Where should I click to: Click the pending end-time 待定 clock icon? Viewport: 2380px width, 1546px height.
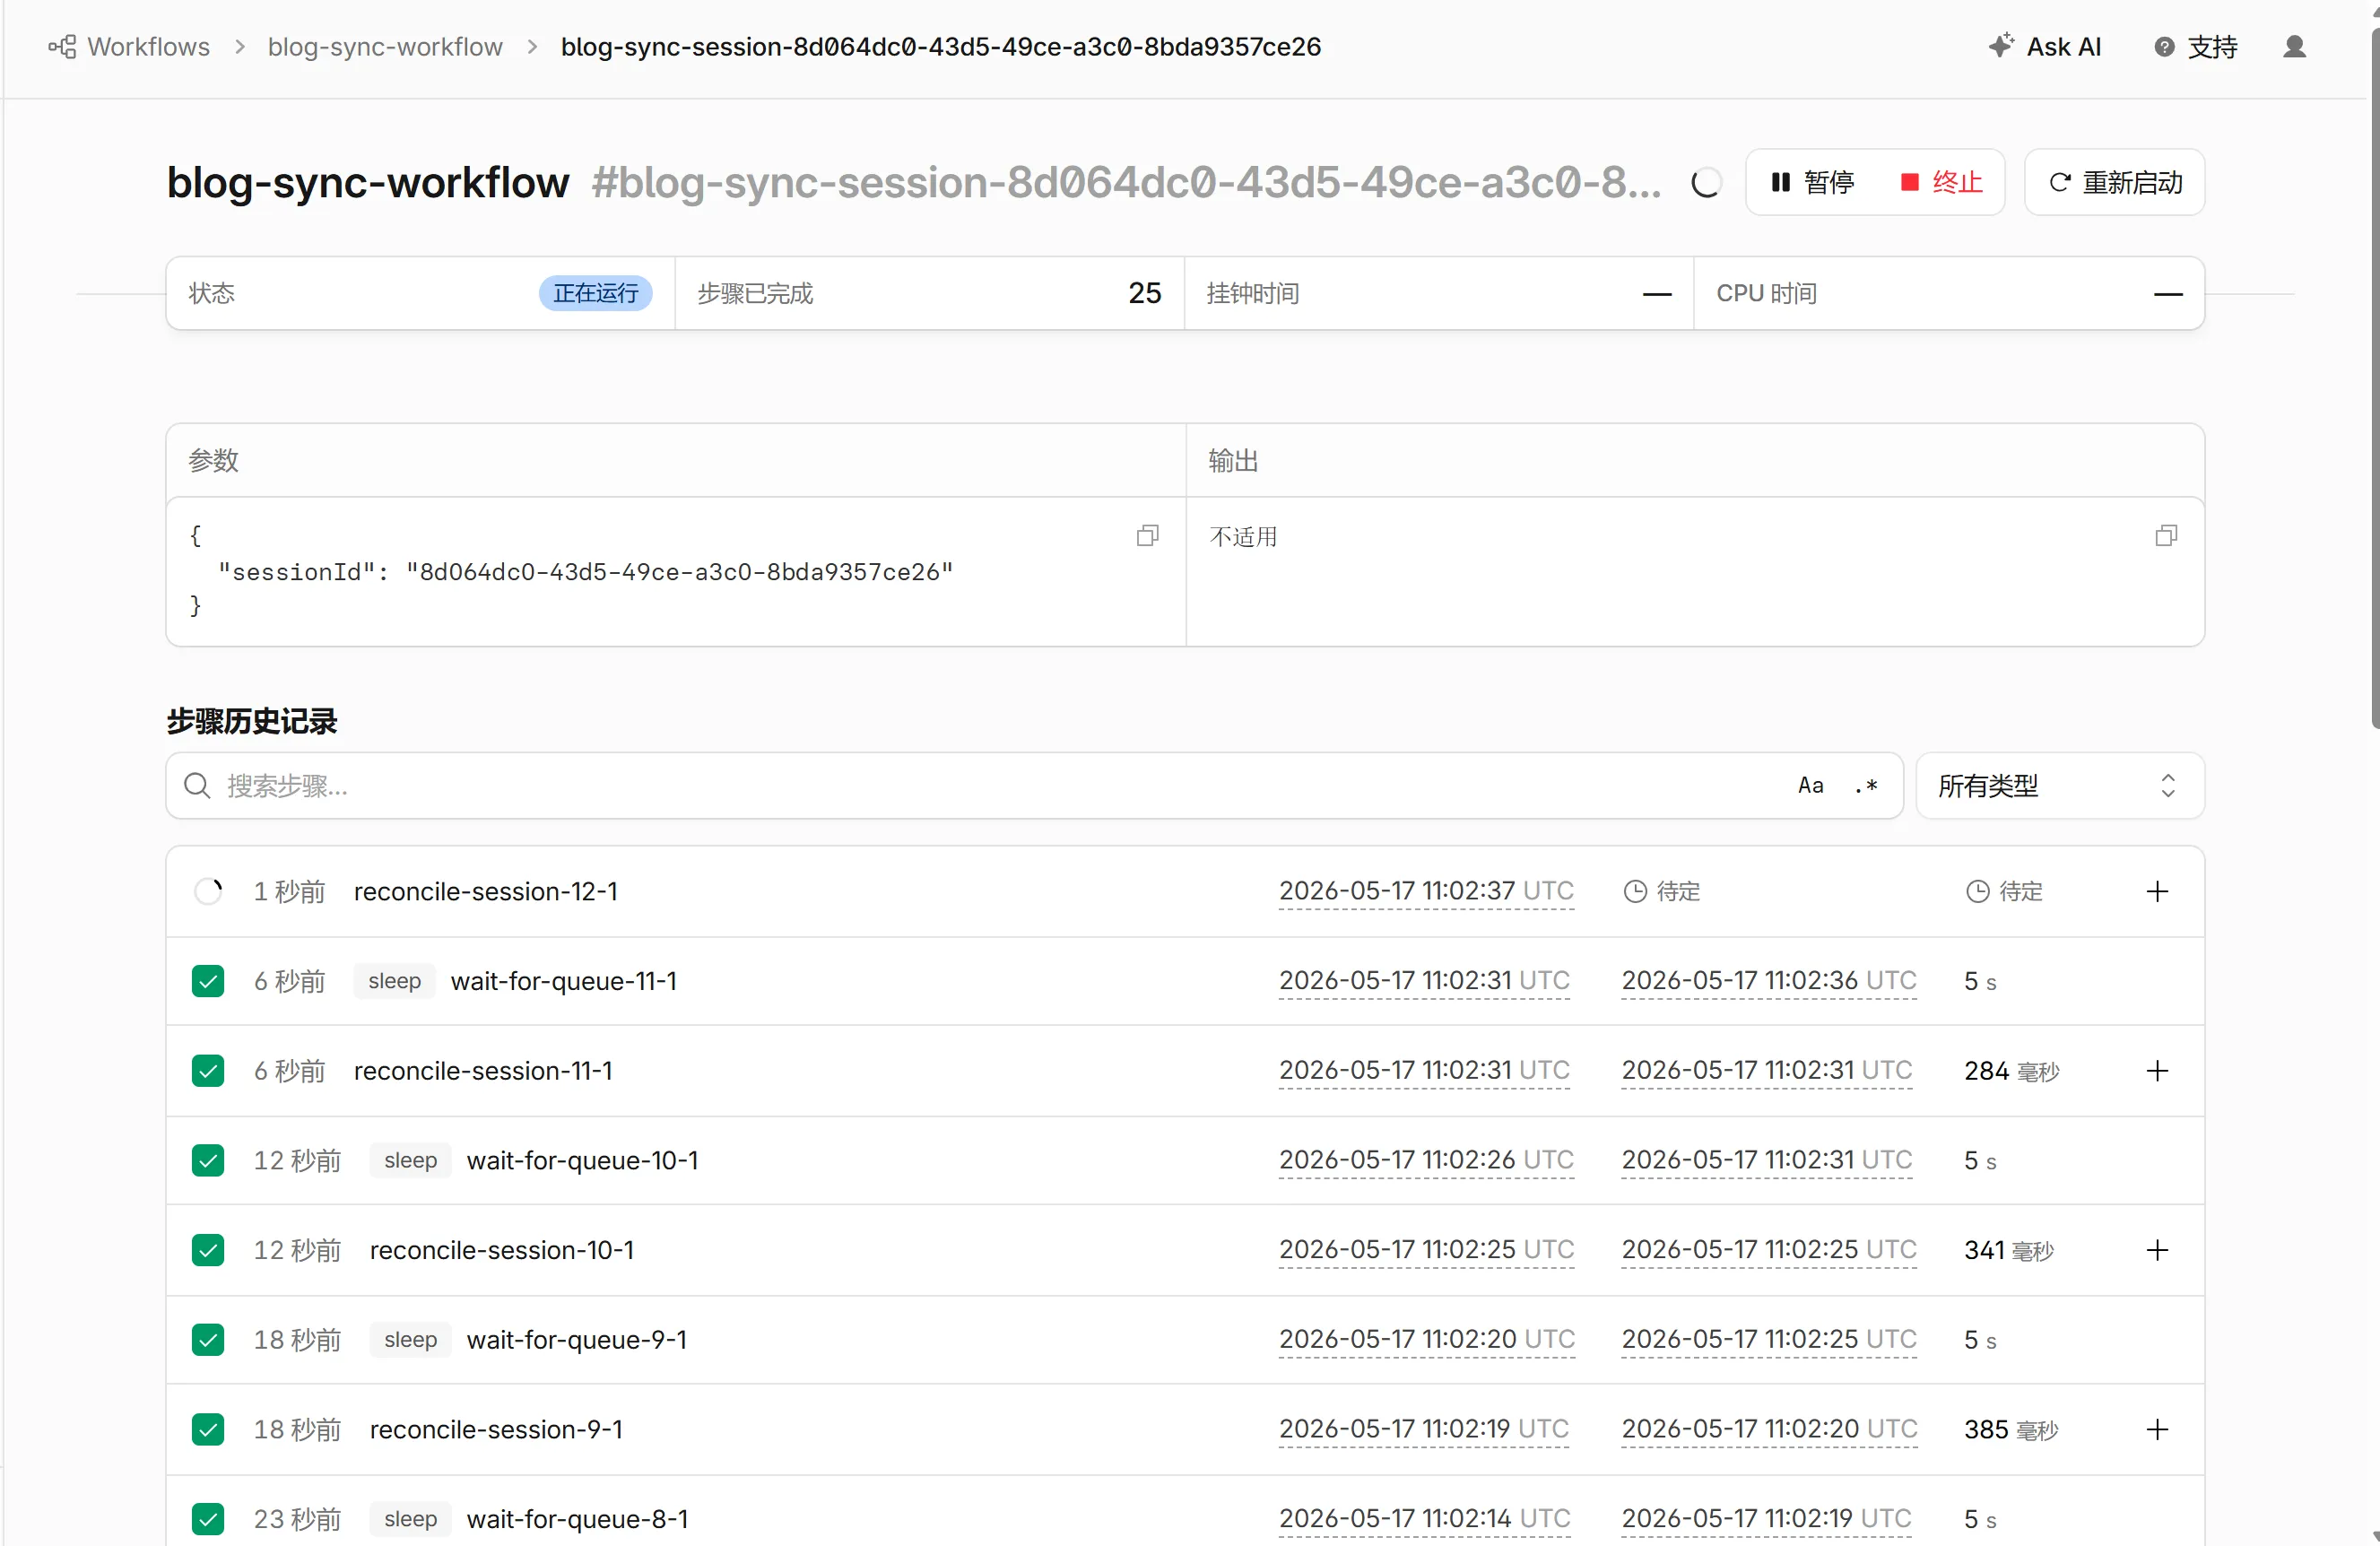tap(1634, 891)
